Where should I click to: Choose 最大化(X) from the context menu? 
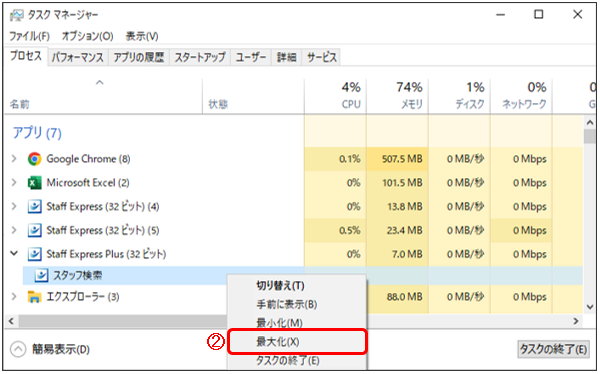[297, 341]
